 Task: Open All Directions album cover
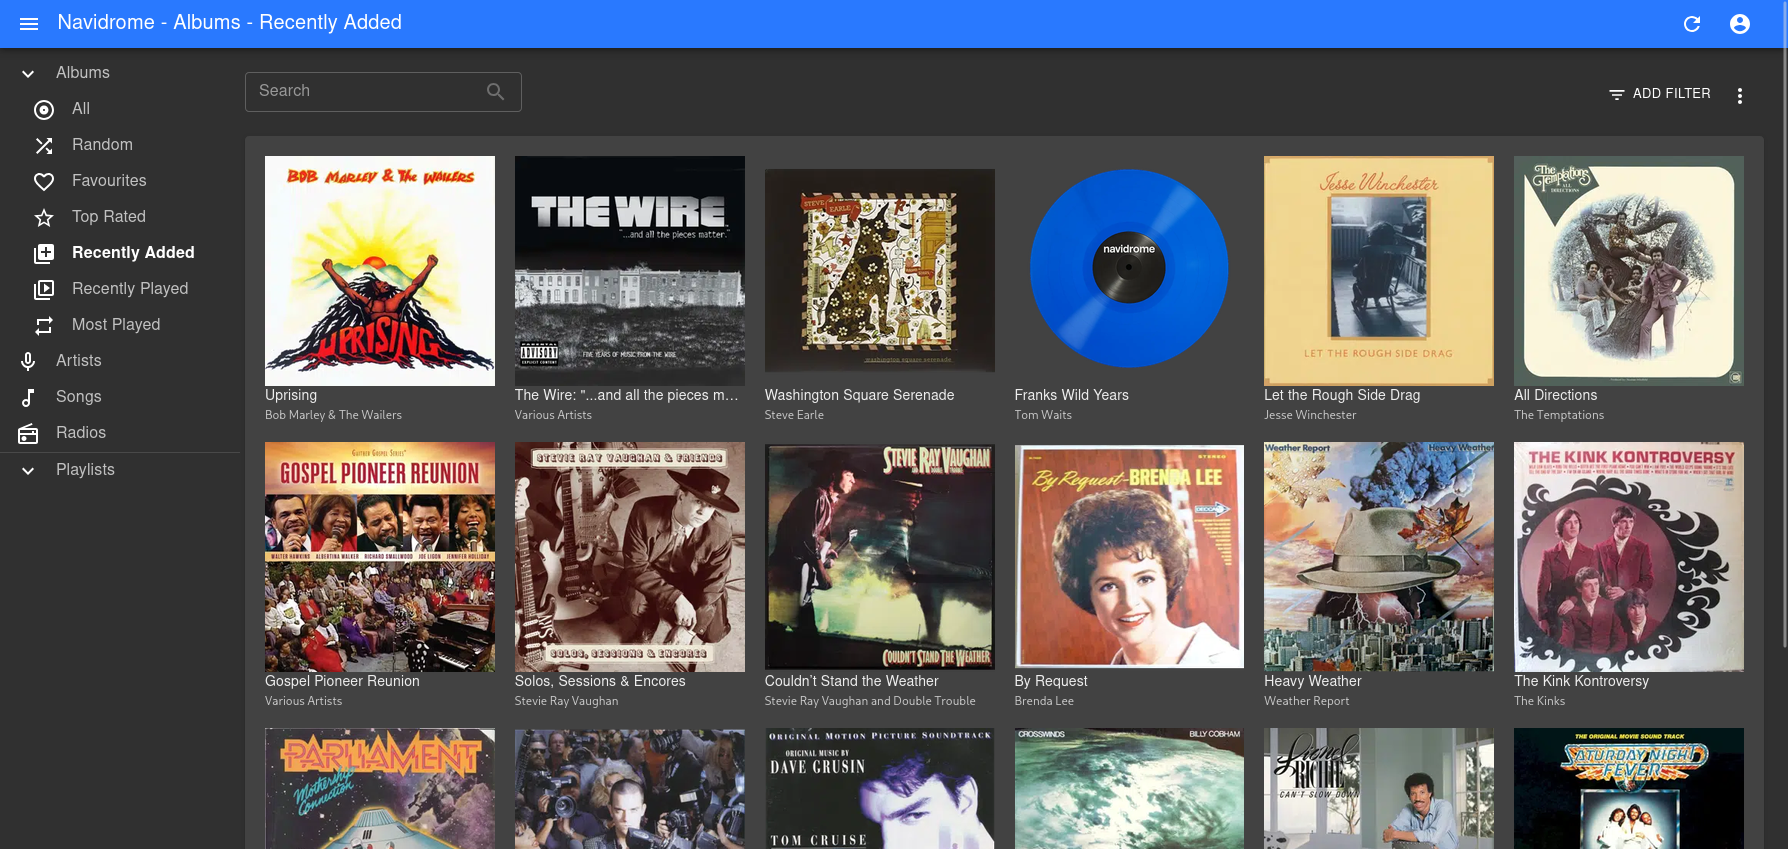(x=1629, y=271)
